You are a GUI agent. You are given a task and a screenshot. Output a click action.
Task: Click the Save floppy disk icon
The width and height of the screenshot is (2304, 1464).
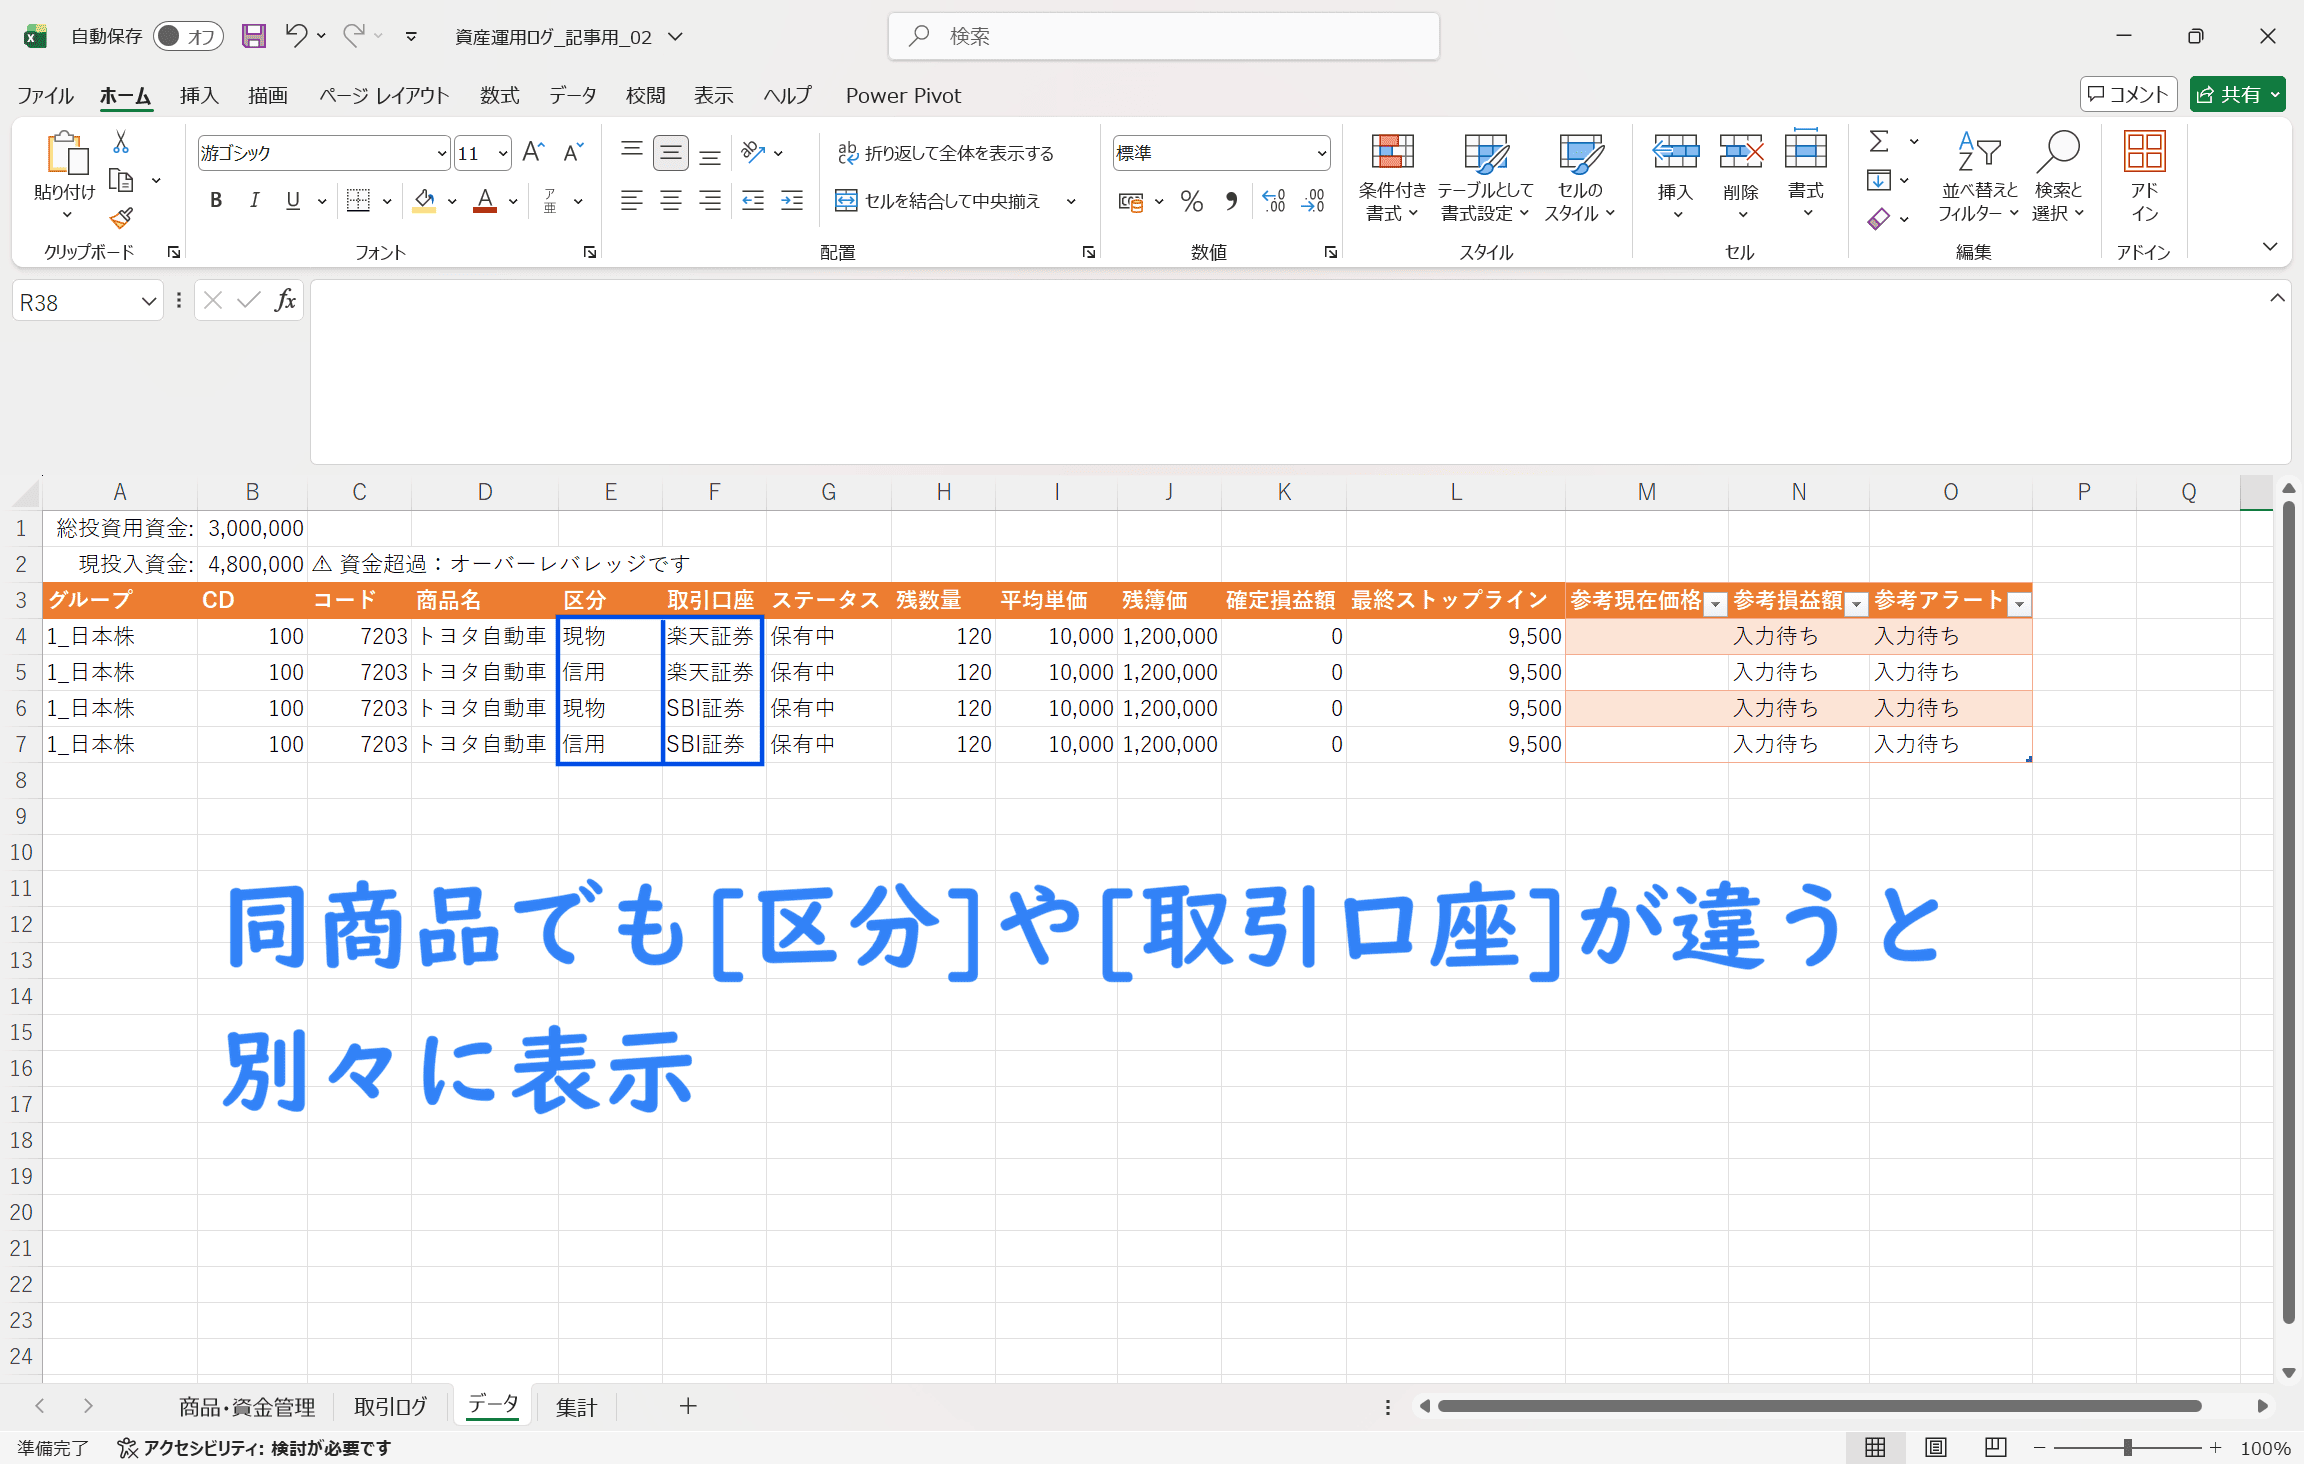coord(254,37)
